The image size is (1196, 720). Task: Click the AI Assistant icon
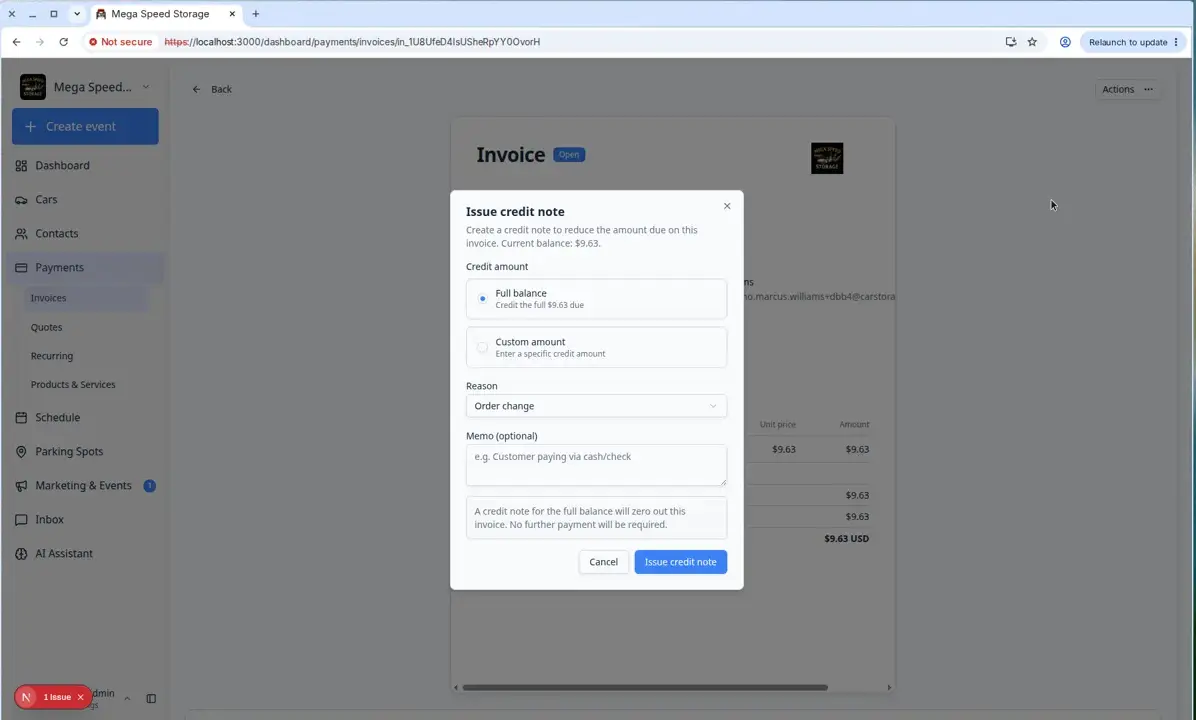pos(21,554)
